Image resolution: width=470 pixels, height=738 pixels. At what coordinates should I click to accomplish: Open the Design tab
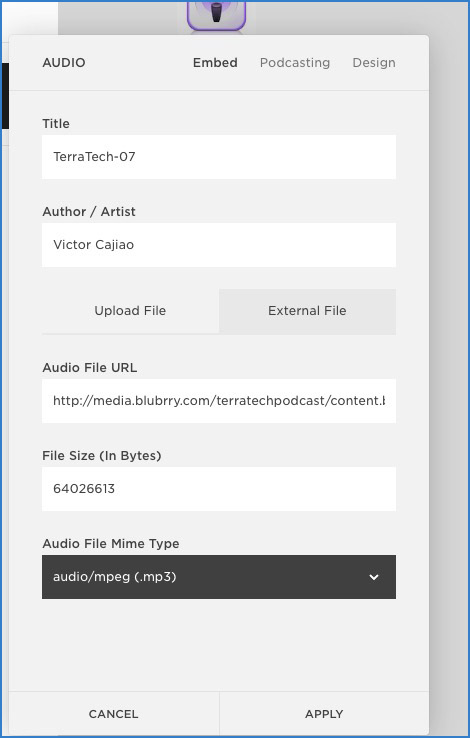point(374,63)
